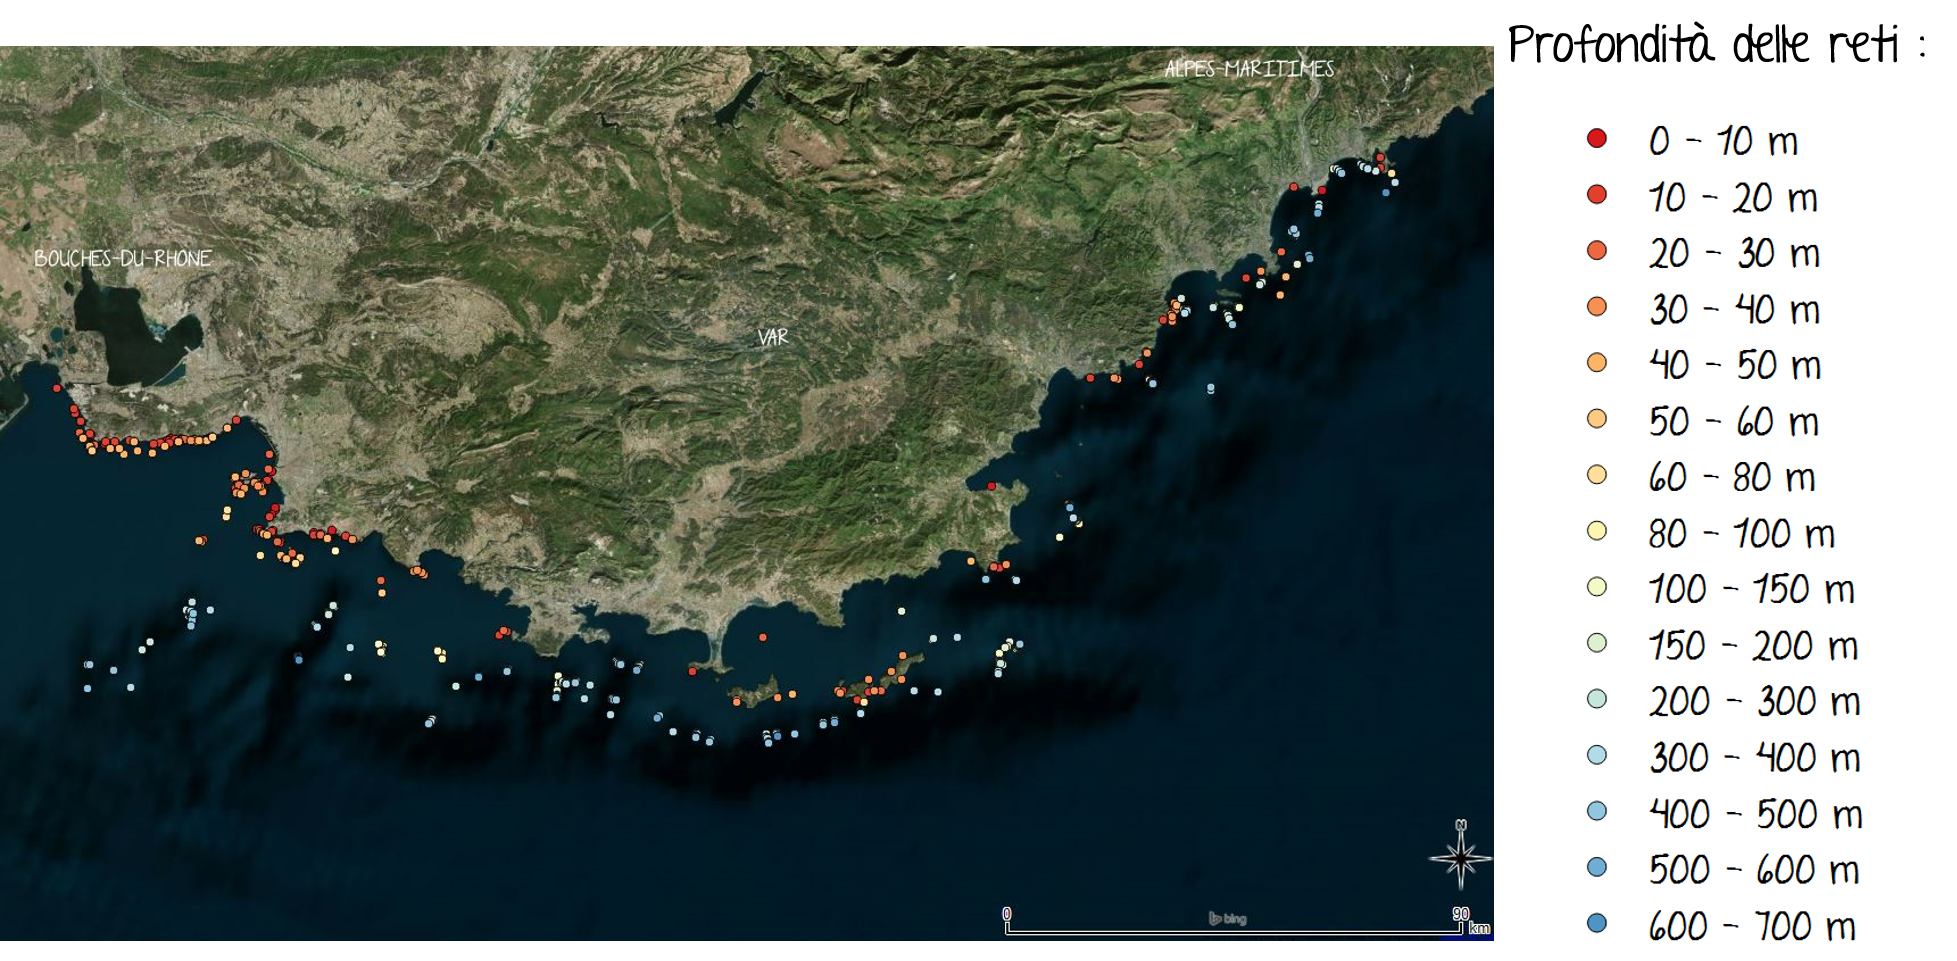The image size is (1957, 961).
Task: Pick the 100 - 150 m legend circle
Action: click(x=1596, y=587)
